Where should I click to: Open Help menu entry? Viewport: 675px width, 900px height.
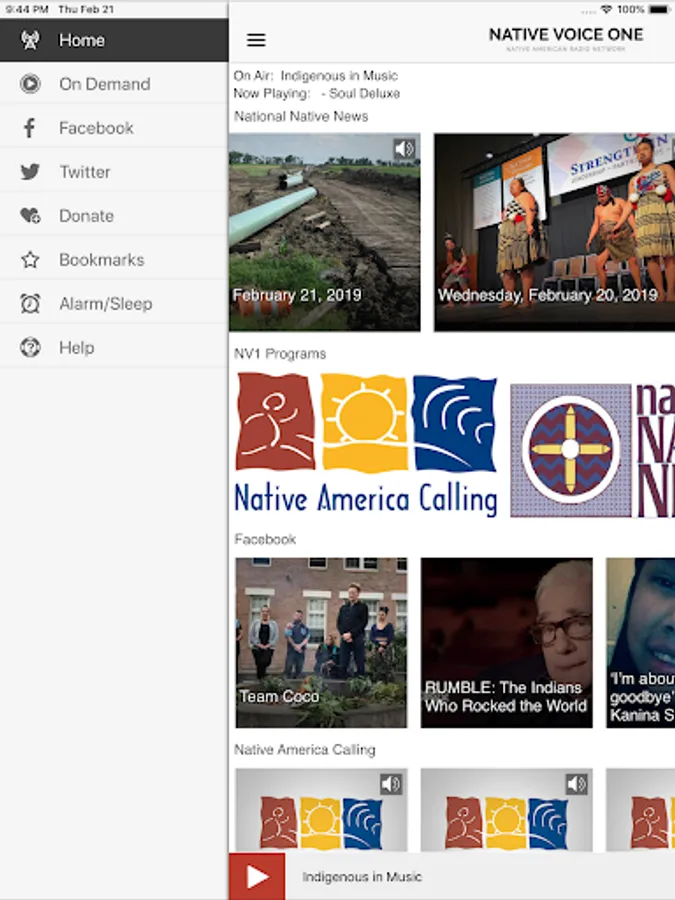tap(114, 347)
